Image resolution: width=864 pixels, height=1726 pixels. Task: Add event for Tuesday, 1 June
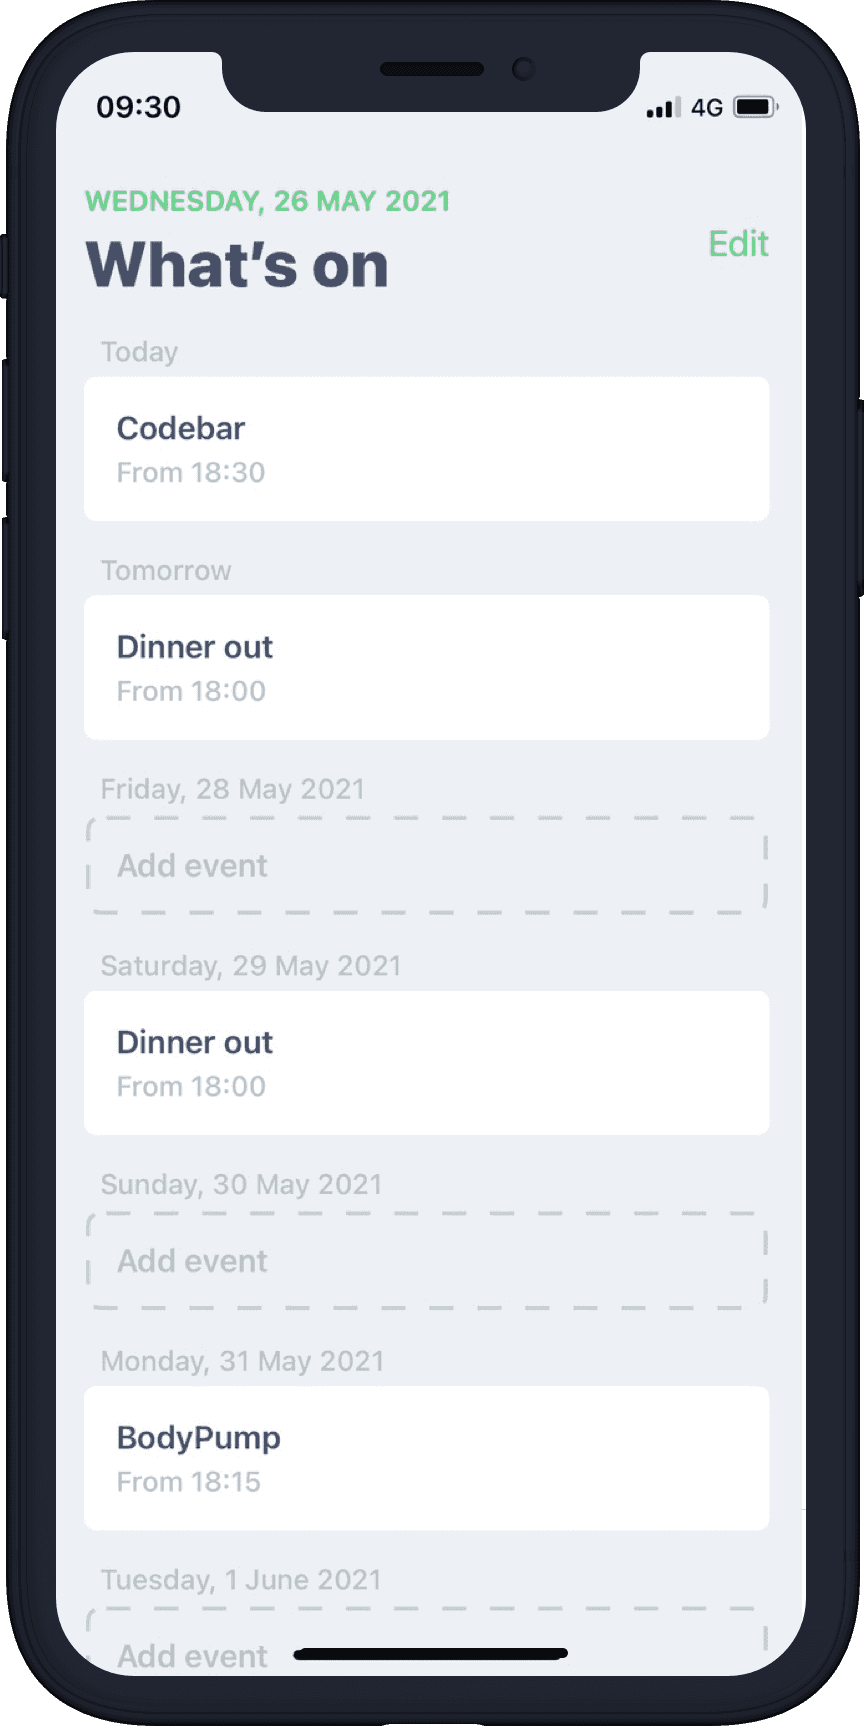pos(427,1641)
